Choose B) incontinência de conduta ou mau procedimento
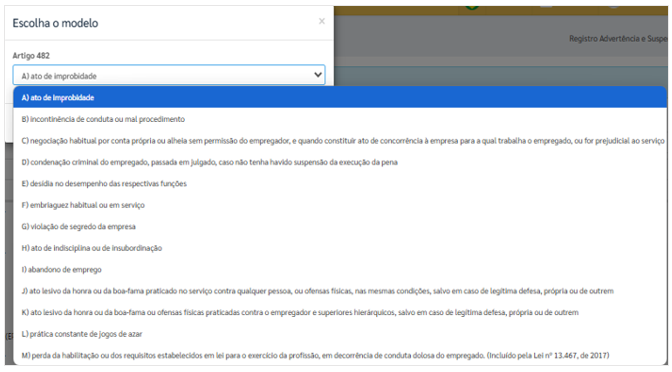This screenshot has height=372, width=672. (x=340, y=119)
